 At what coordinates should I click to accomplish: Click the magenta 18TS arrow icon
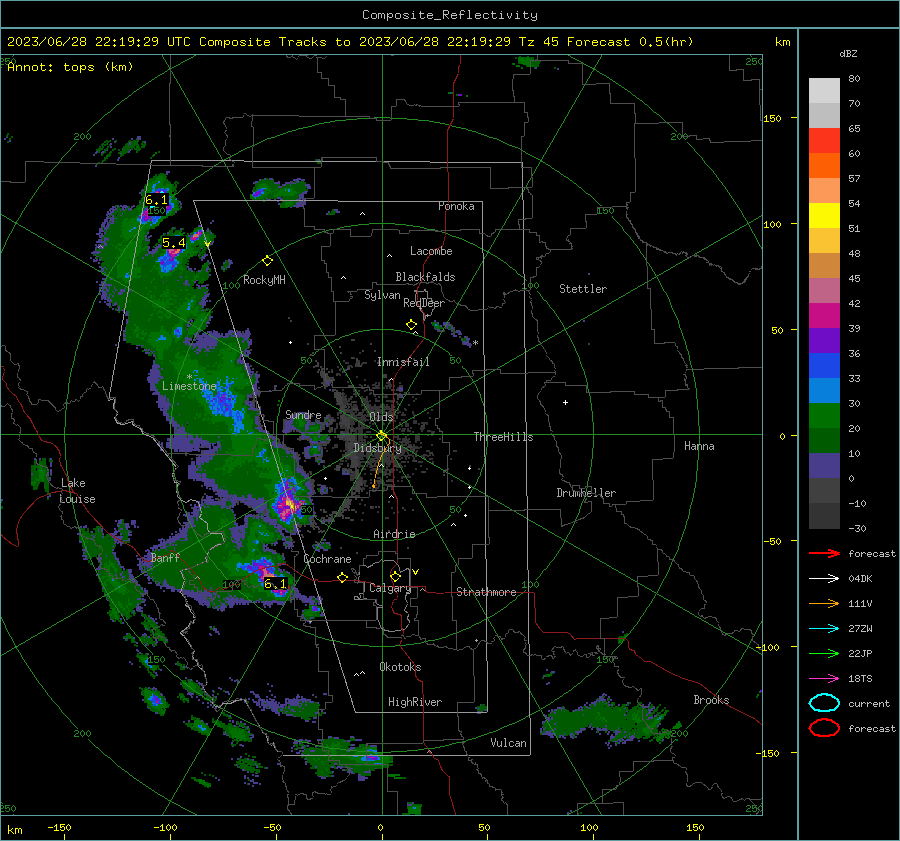pyautogui.click(x=824, y=678)
